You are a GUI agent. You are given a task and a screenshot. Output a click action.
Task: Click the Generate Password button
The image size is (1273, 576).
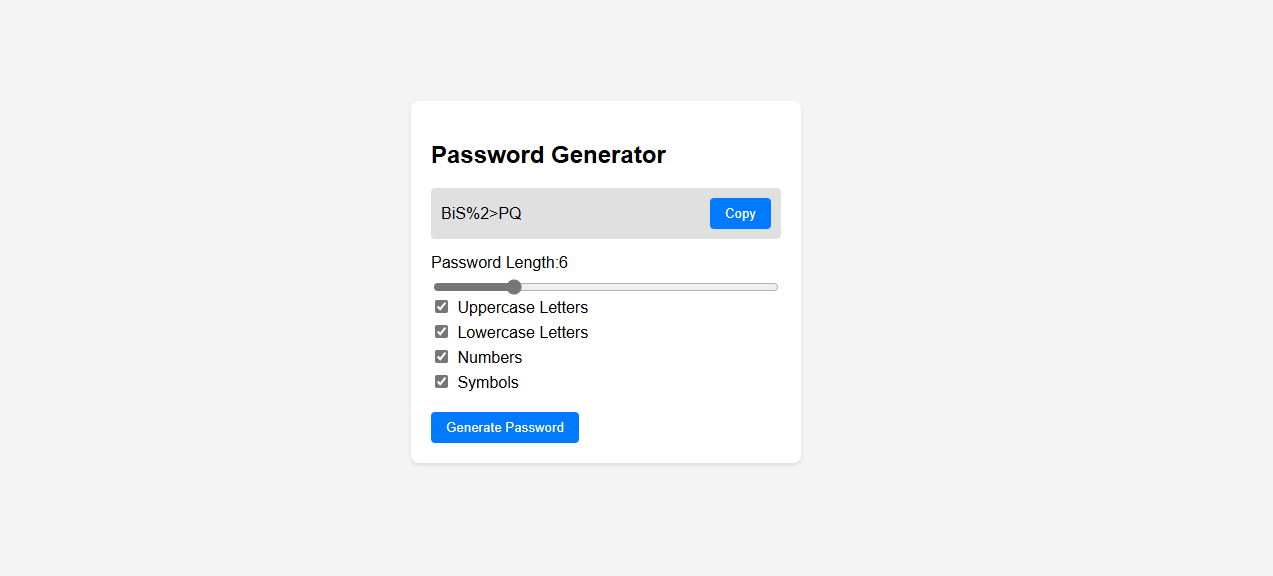point(505,427)
